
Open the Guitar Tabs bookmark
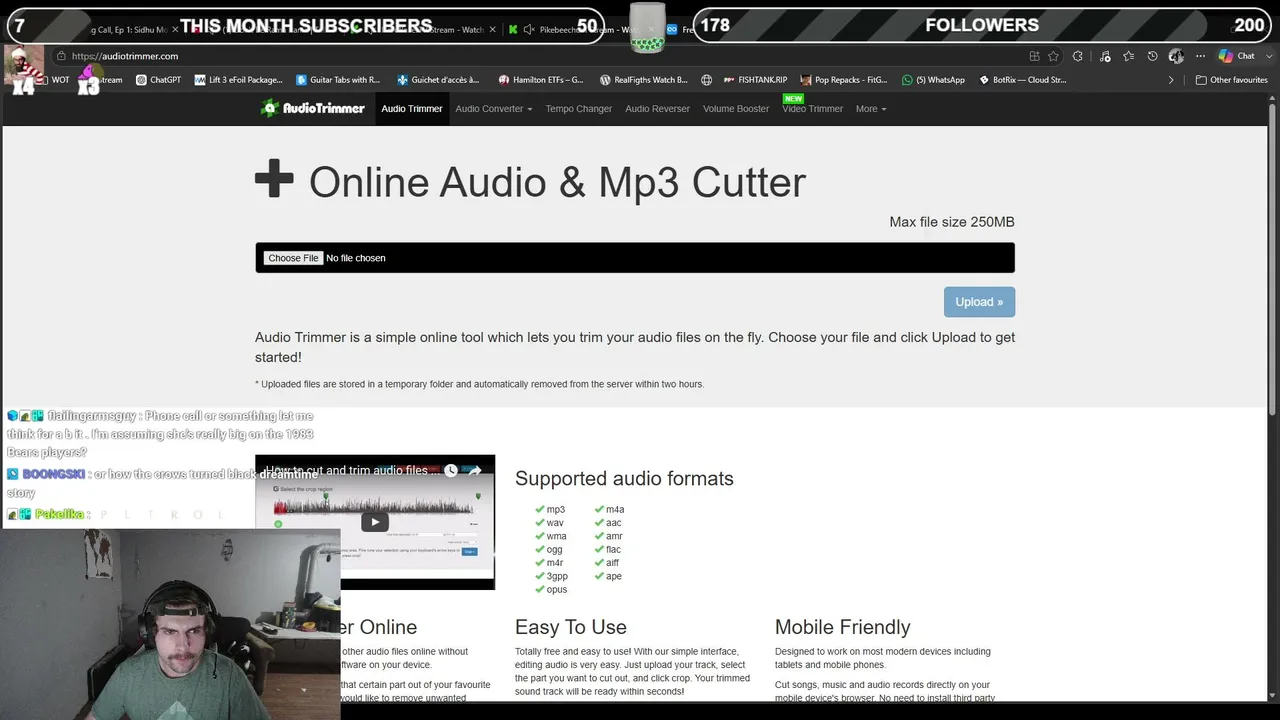338,80
